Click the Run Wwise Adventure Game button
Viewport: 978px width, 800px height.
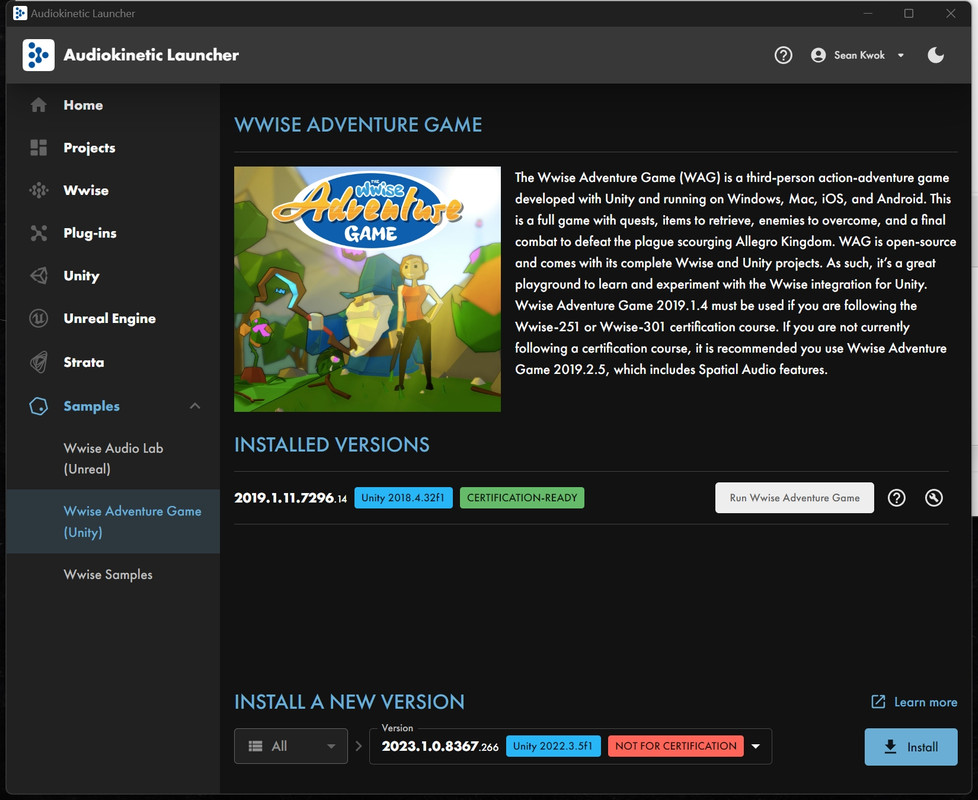pos(794,498)
